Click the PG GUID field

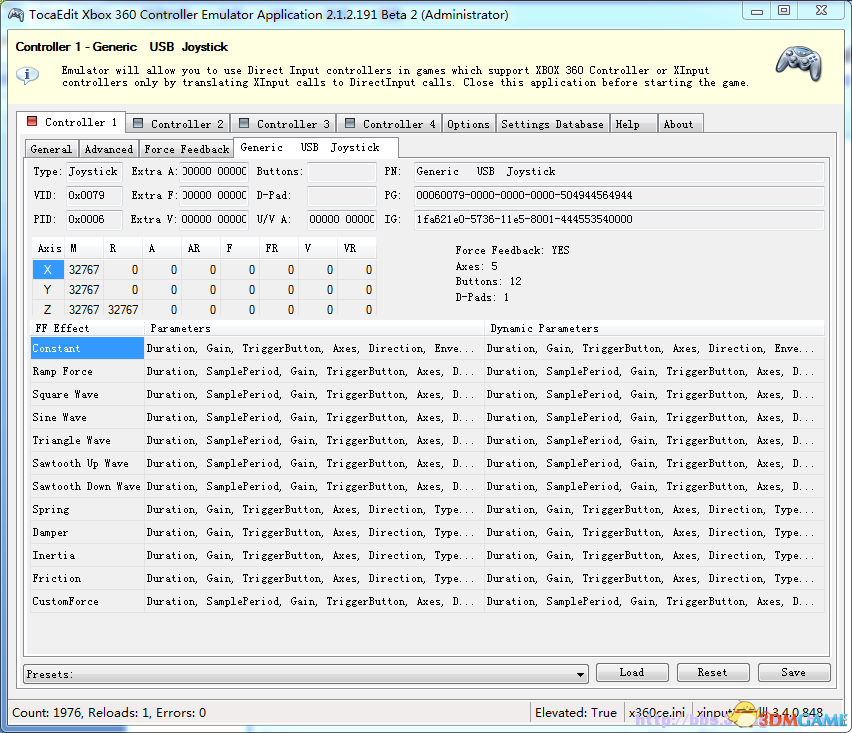click(x=619, y=196)
